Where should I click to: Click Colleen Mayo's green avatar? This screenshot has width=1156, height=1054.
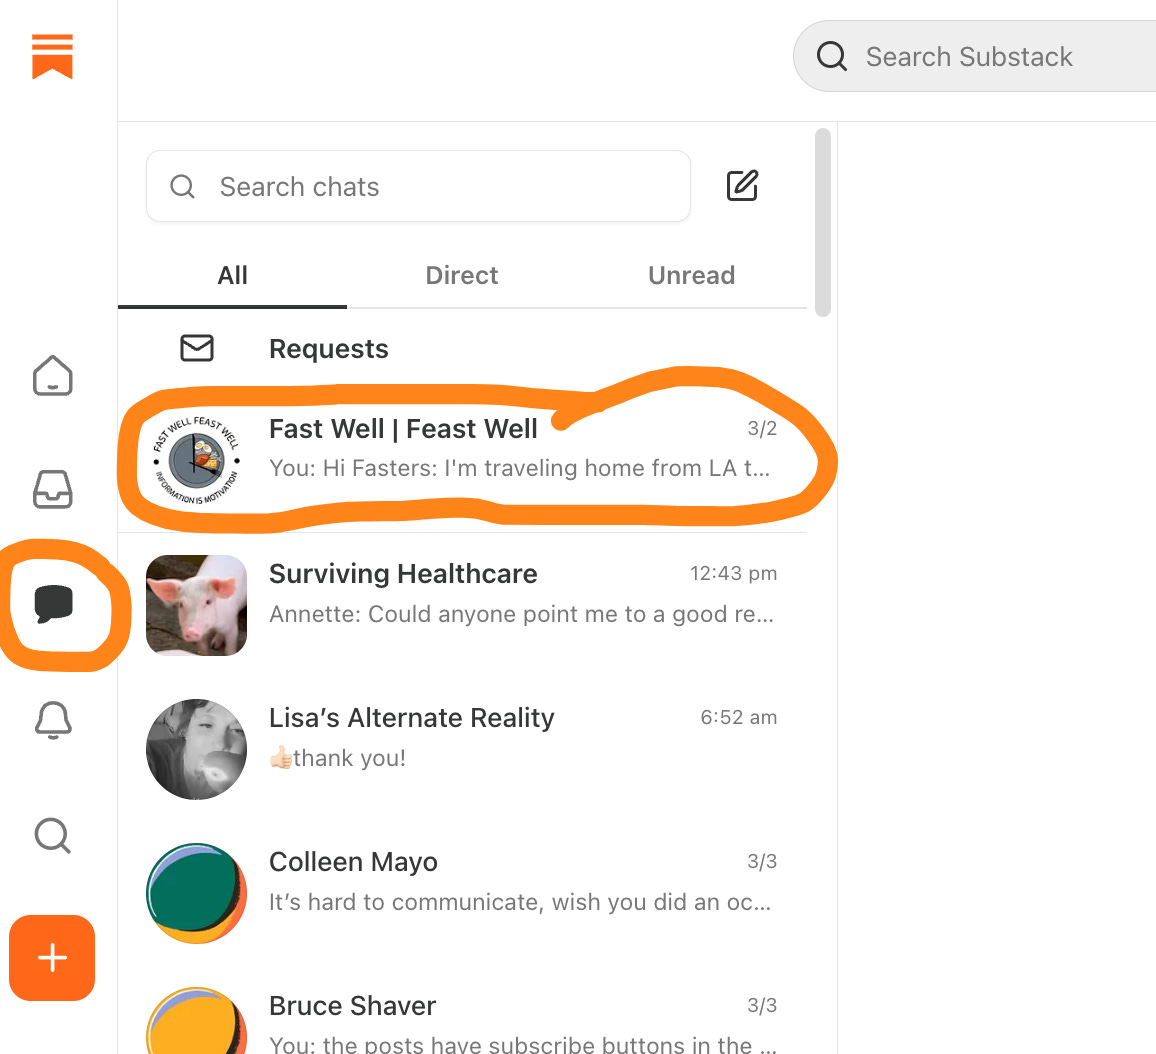[x=197, y=893]
